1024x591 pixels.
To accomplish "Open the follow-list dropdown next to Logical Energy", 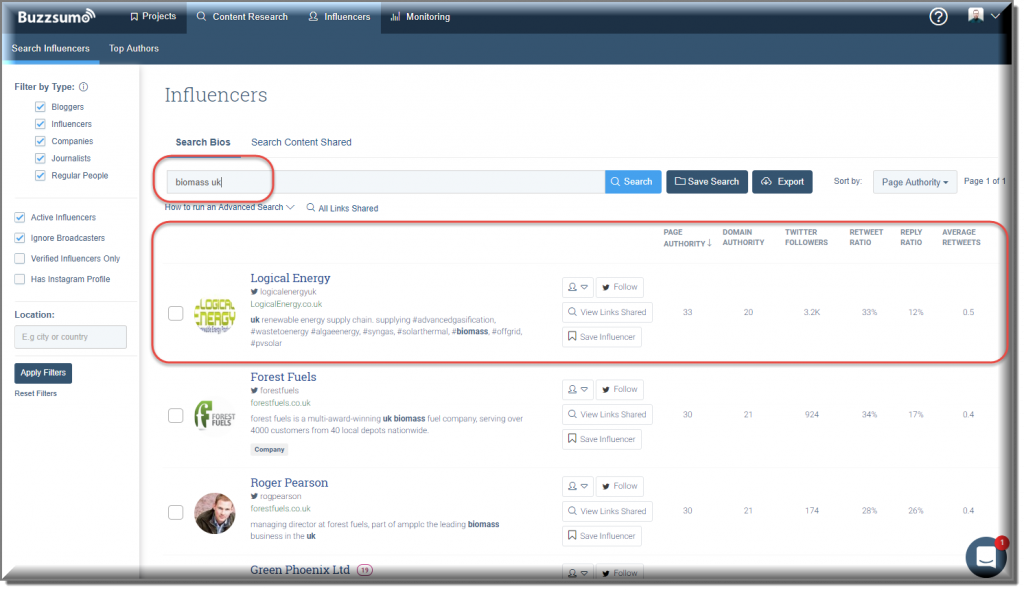I will click(x=577, y=287).
